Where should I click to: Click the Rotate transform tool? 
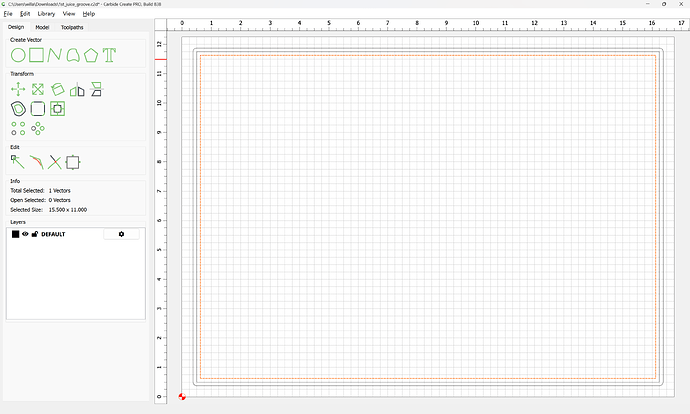(58, 89)
